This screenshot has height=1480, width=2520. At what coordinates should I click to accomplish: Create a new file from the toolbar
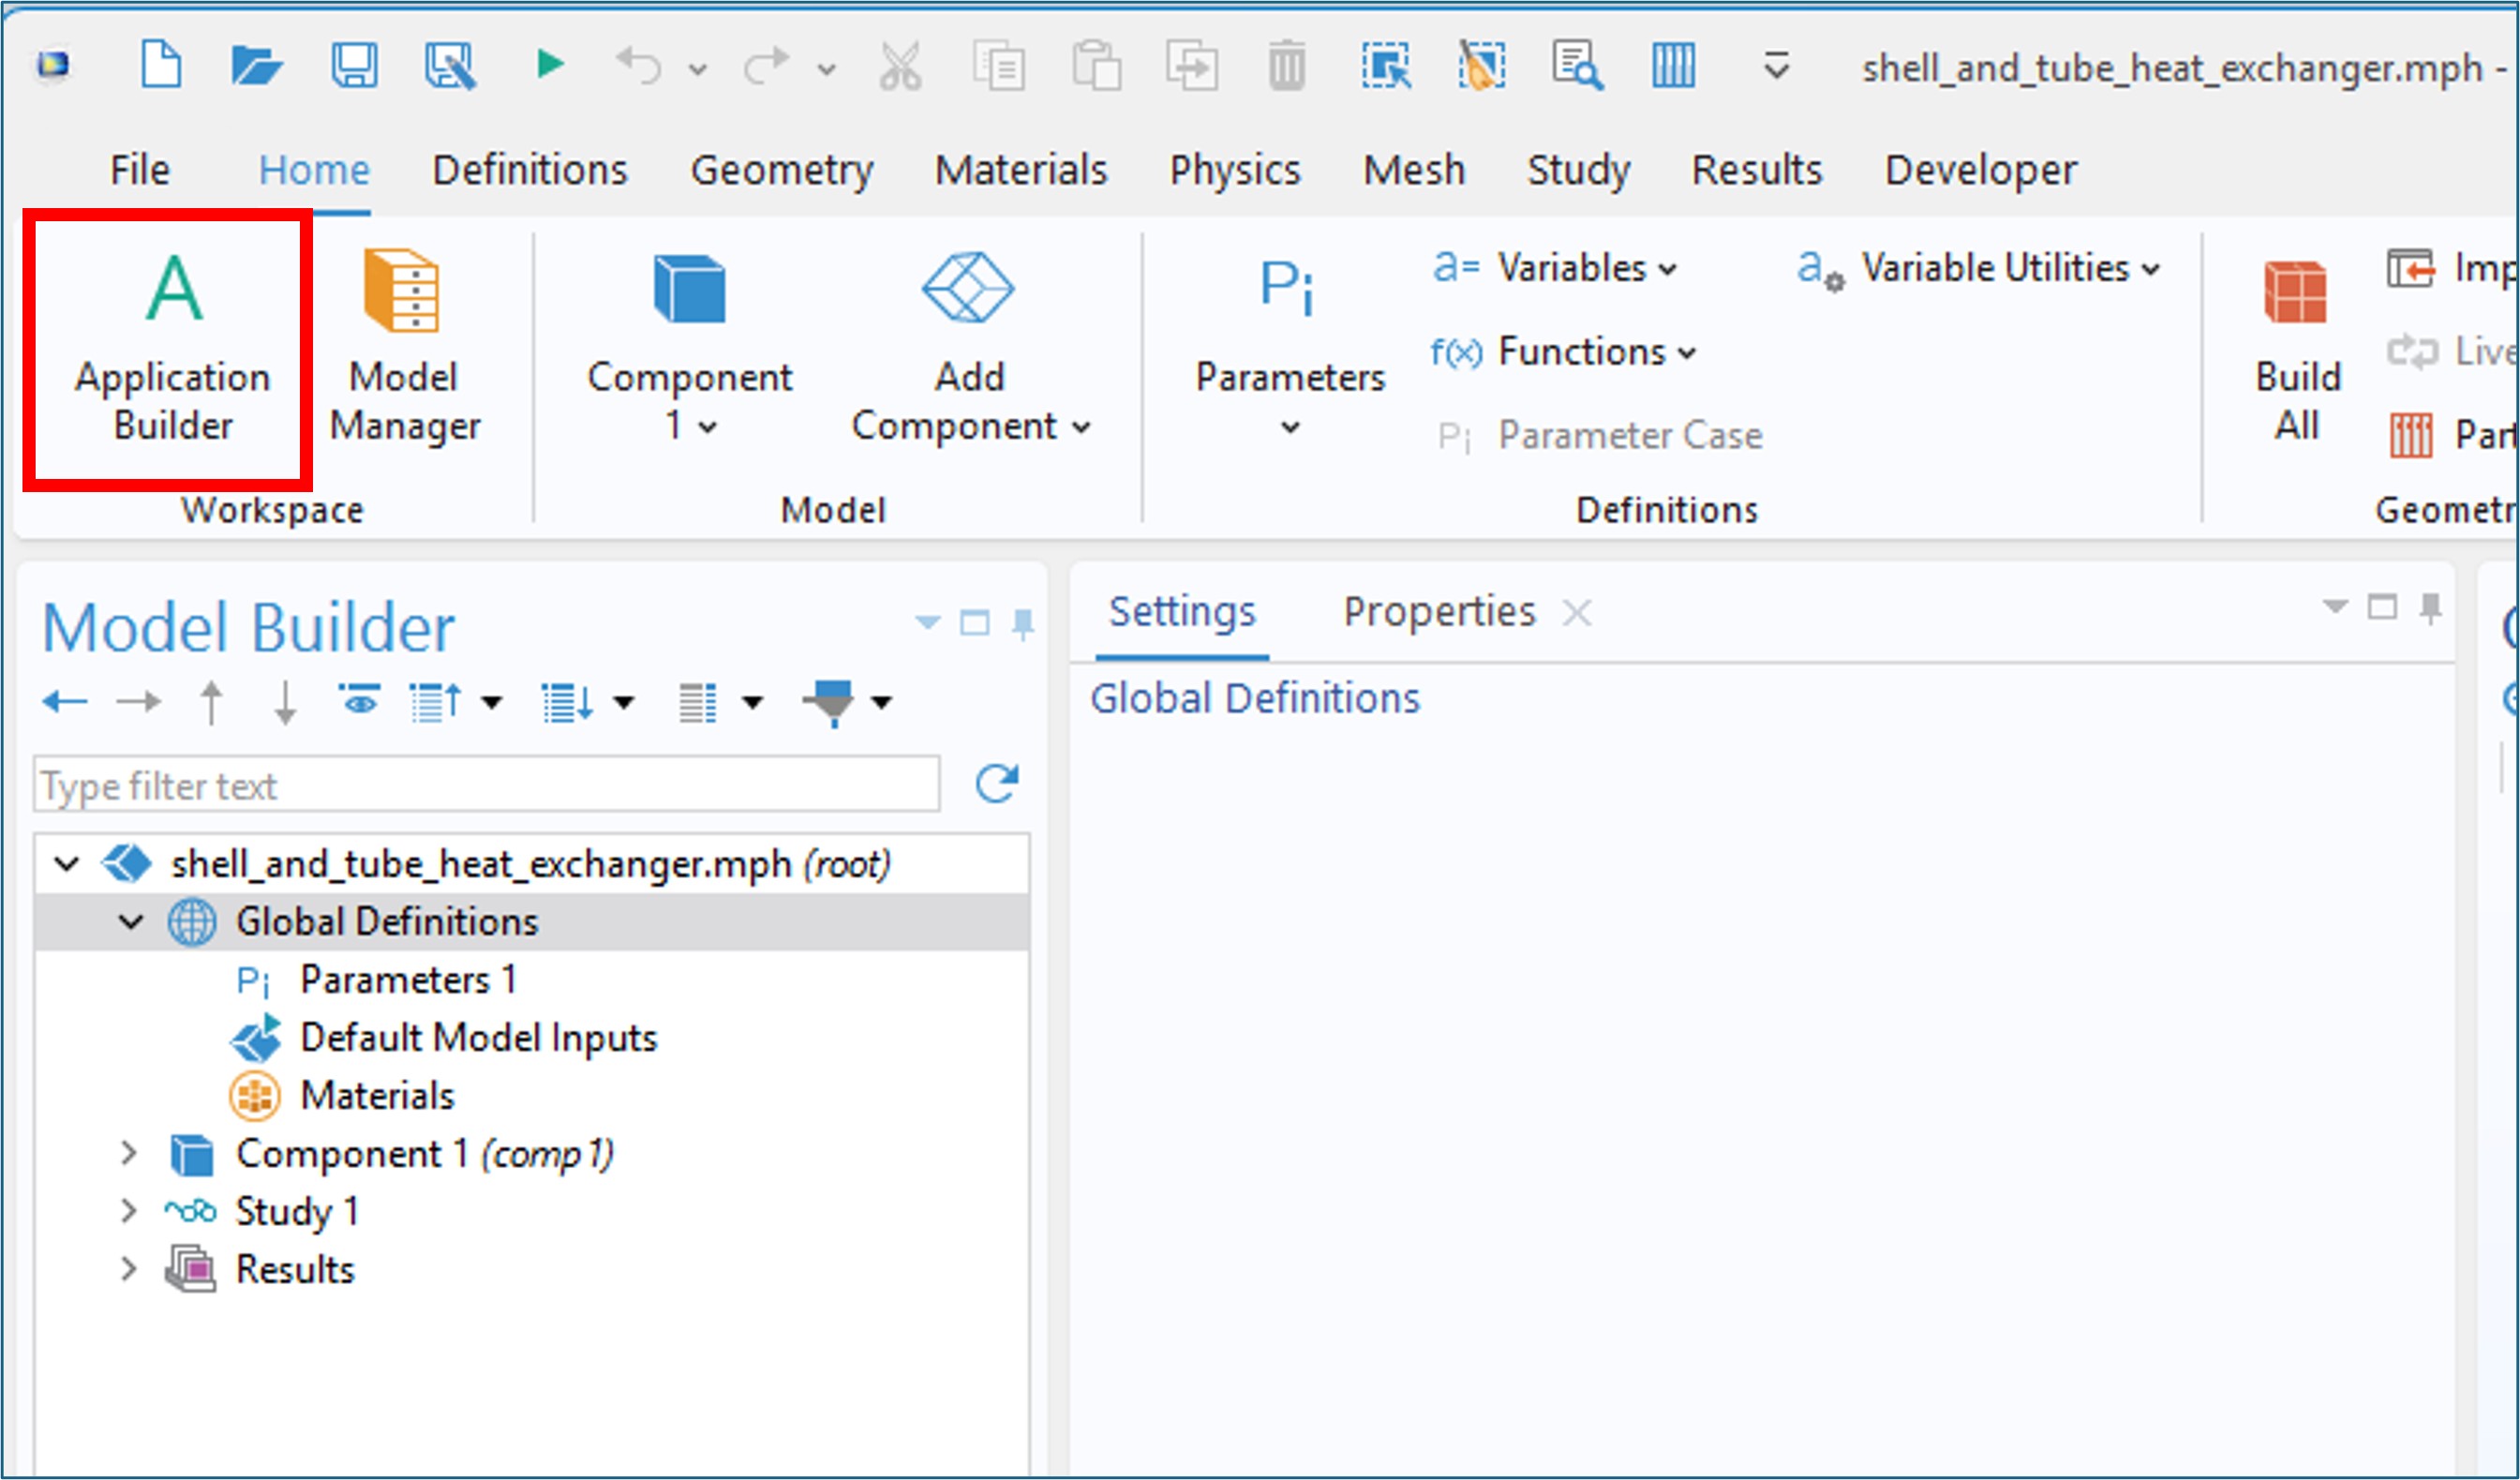coord(161,66)
